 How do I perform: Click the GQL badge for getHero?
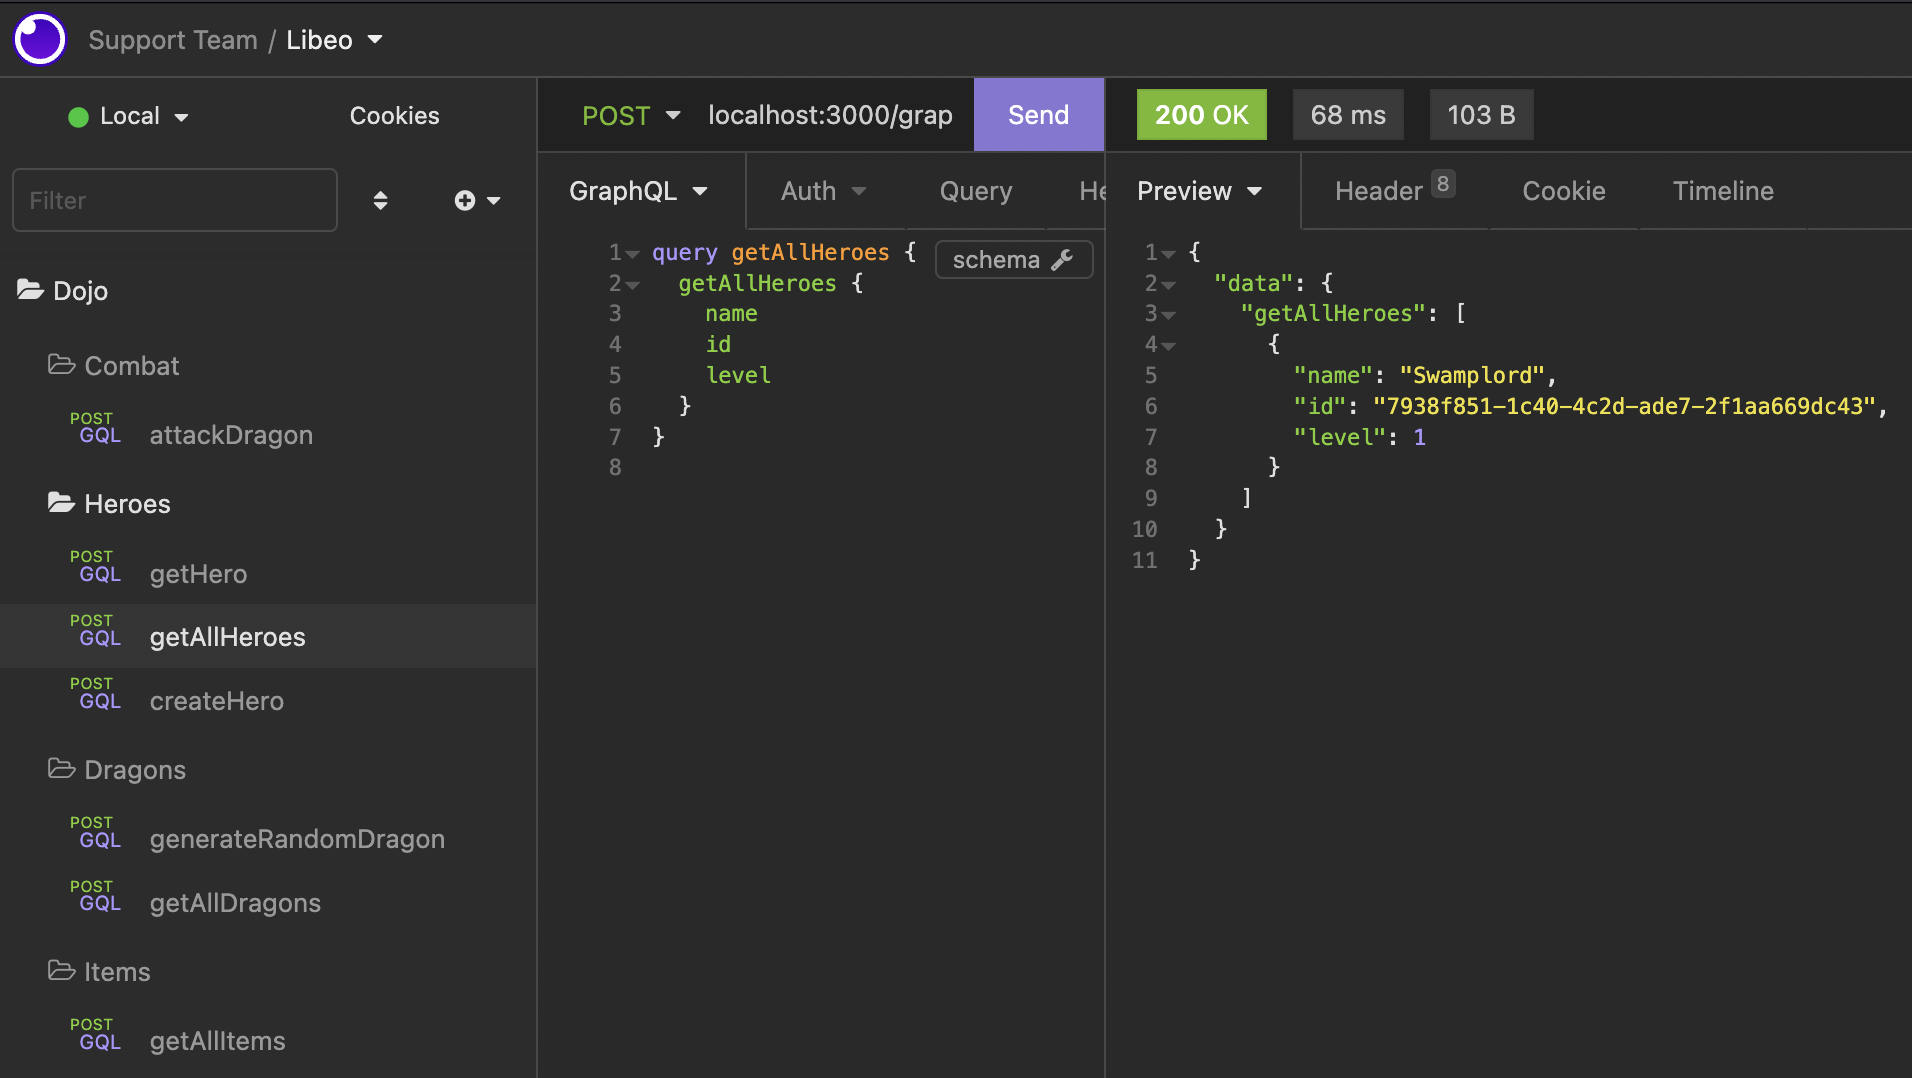pos(100,574)
